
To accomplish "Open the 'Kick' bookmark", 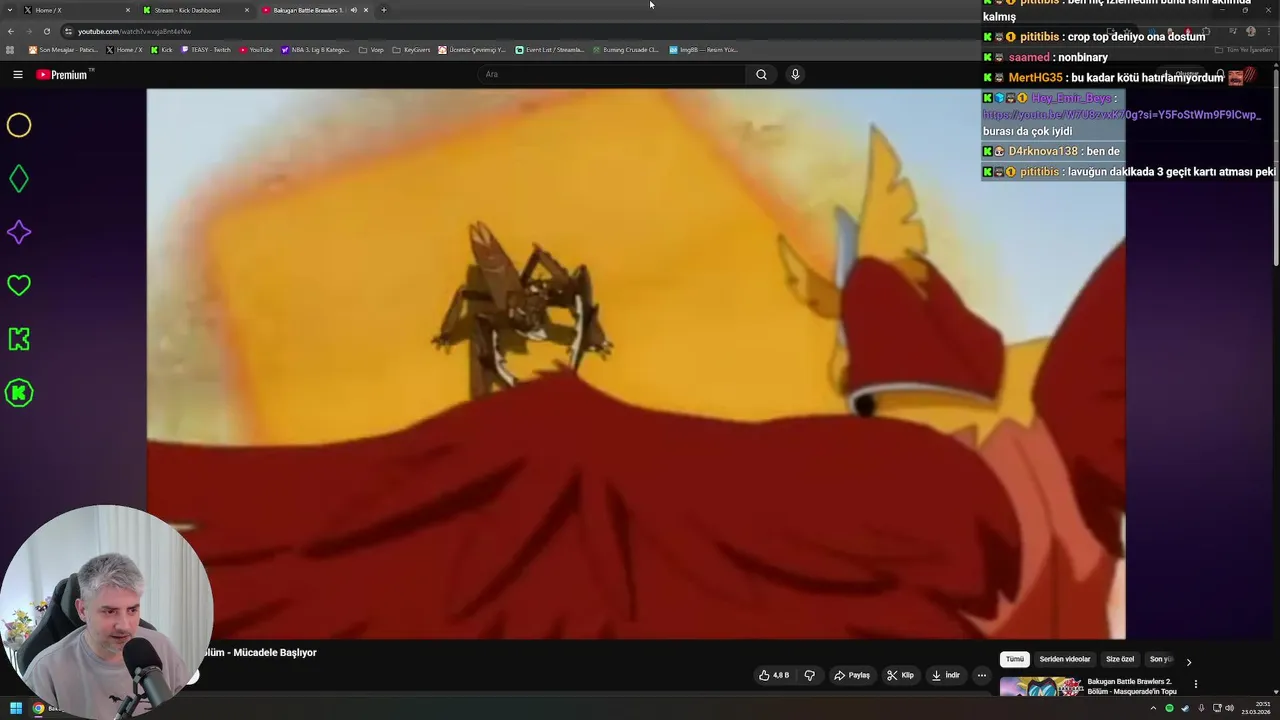I will [162, 49].
